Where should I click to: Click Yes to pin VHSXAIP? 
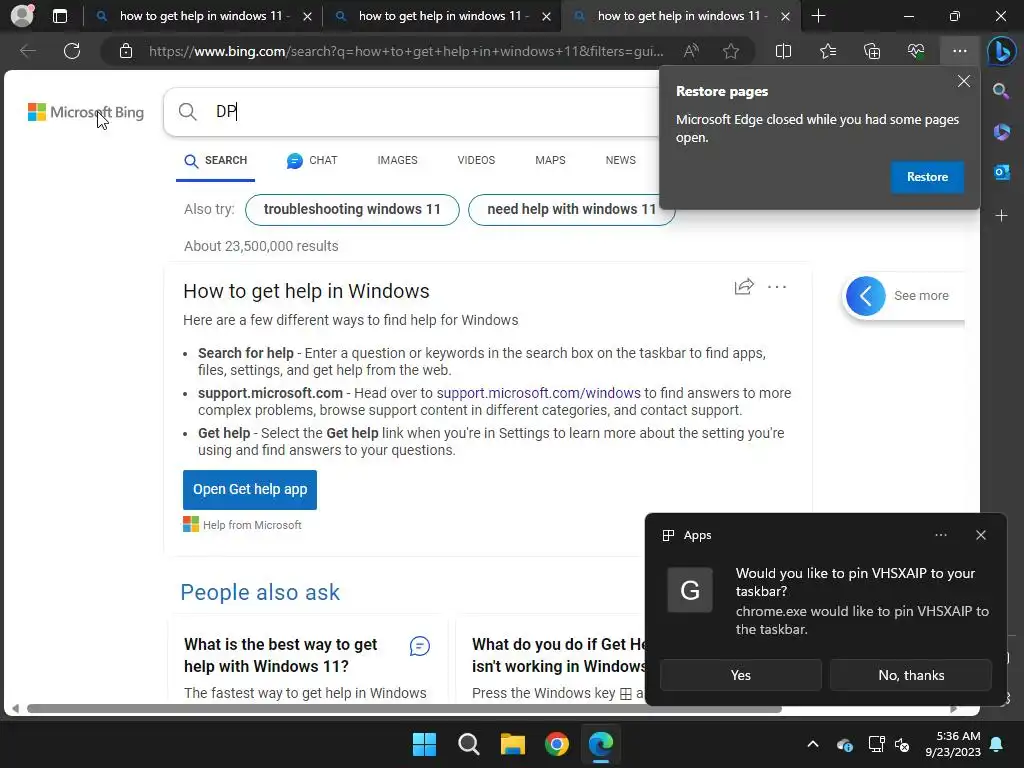coord(741,675)
